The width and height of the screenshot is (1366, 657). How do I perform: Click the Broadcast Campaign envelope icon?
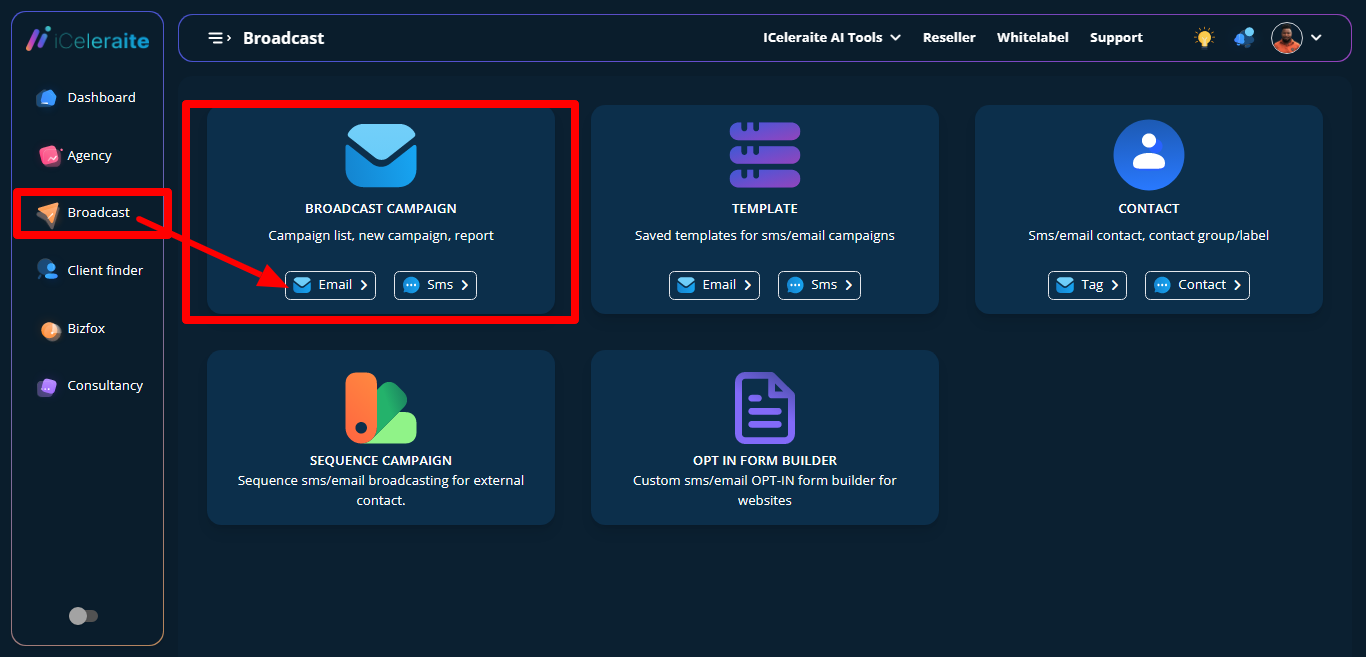[380, 156]
